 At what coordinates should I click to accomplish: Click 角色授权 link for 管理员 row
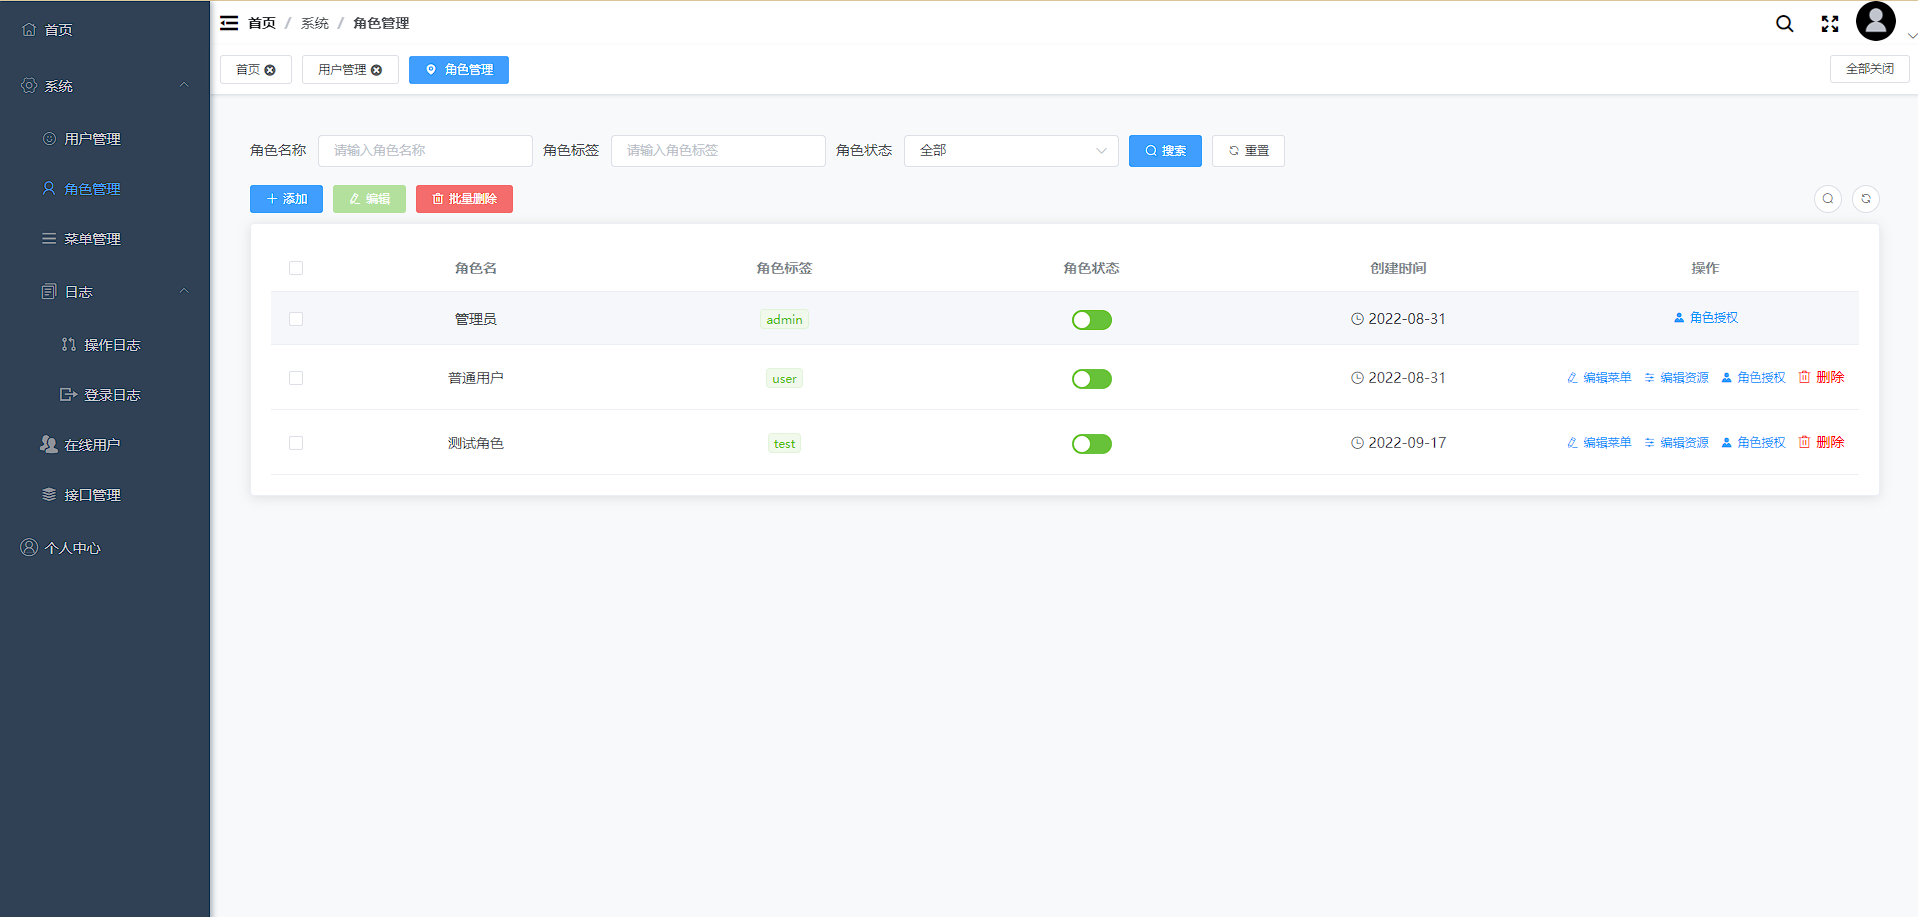pos(1705,317)
